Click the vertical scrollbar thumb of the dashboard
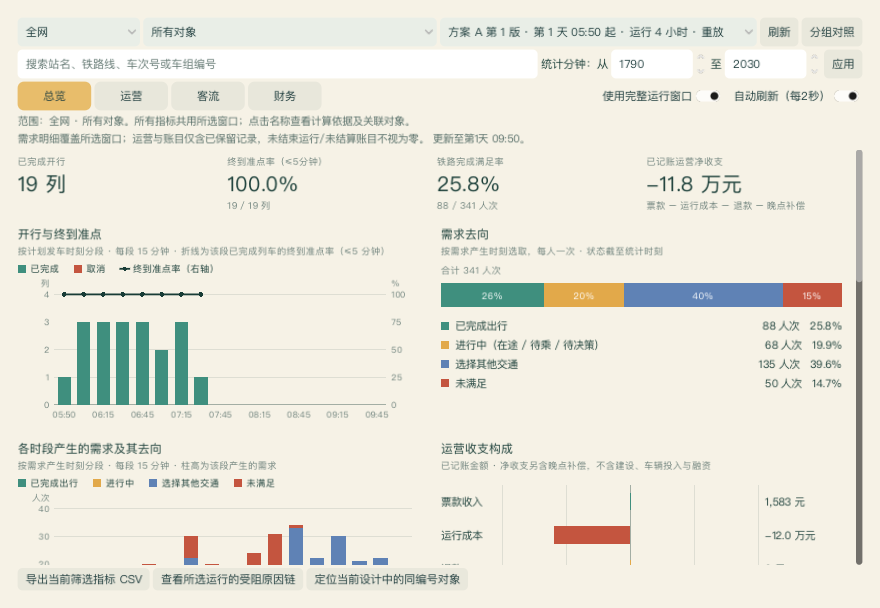Screen dimensions: 880x608 pos(859,216)
